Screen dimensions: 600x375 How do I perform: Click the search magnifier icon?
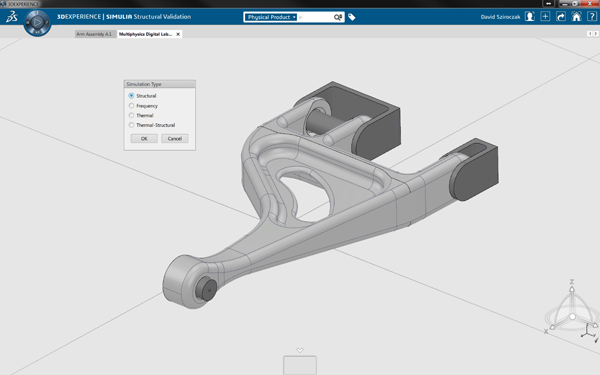tap(338, 17)
